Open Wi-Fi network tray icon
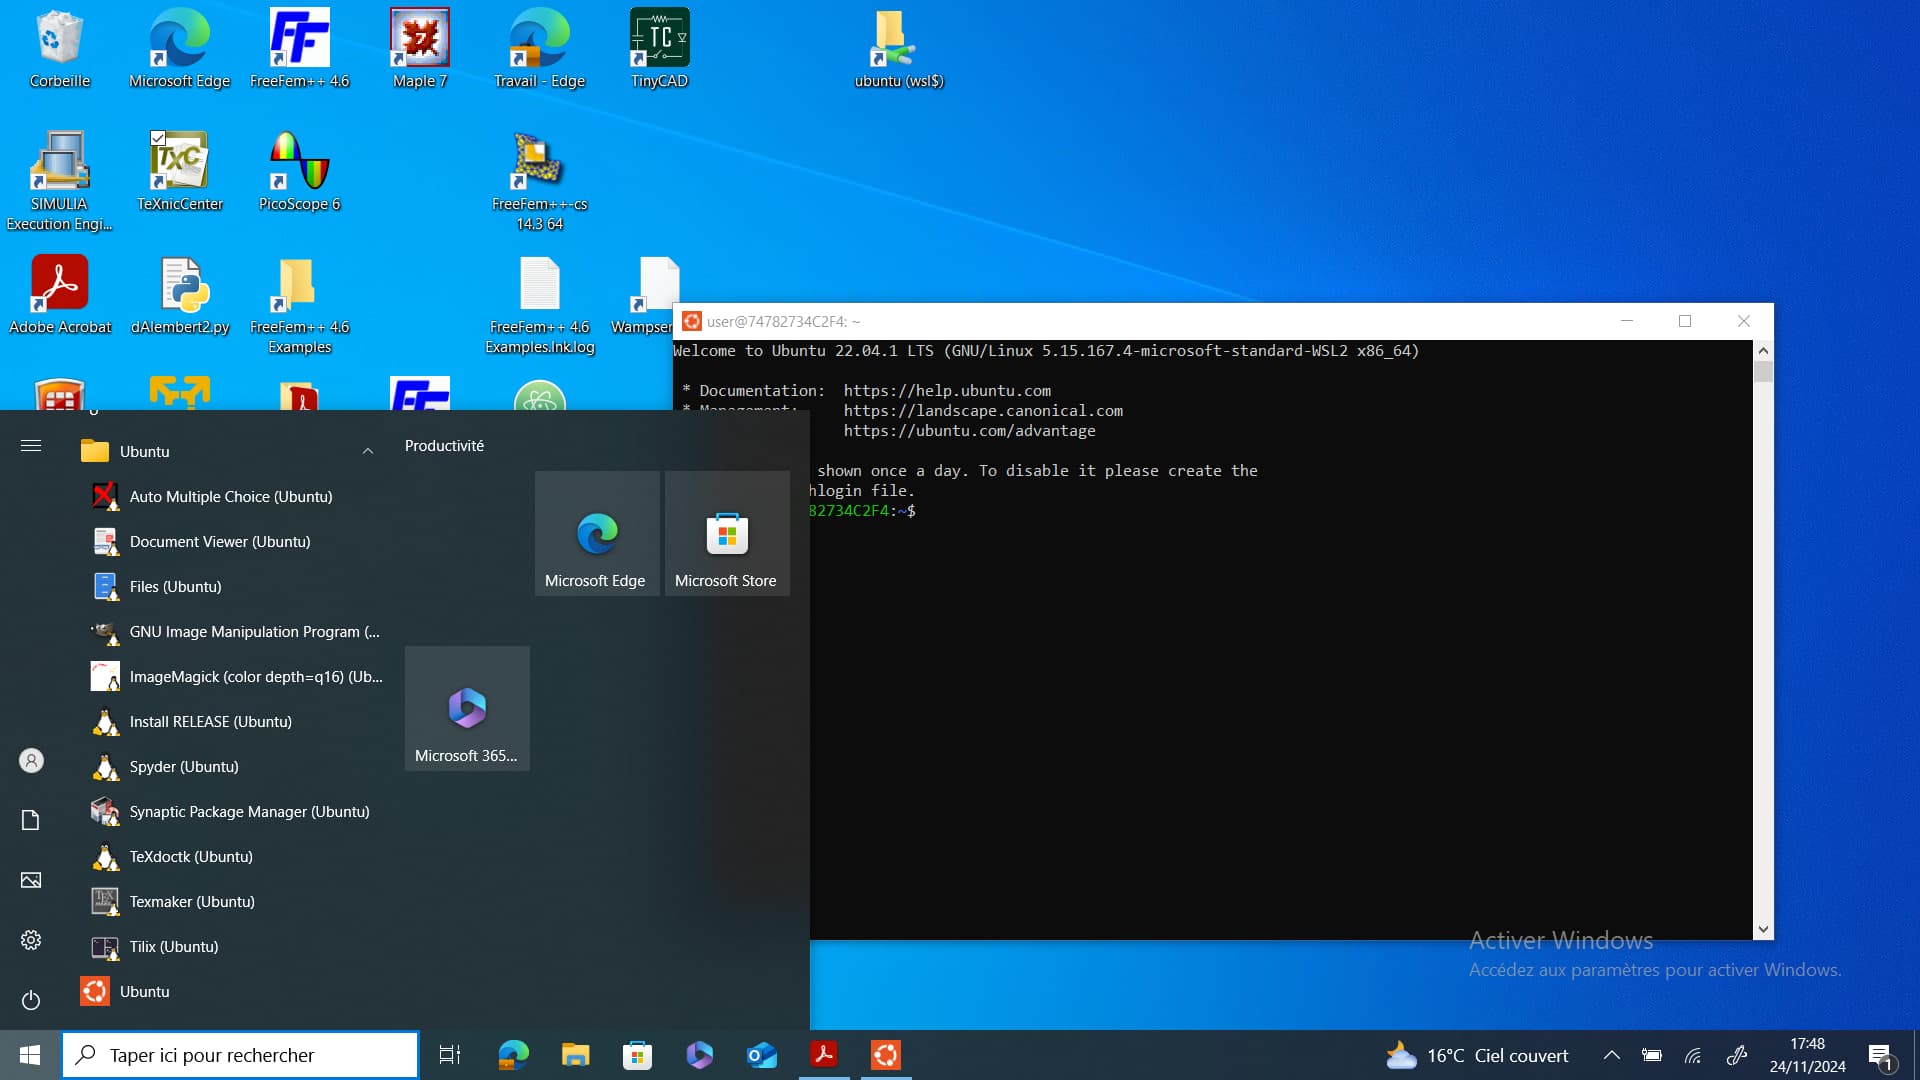This screenshot has width=1920, height=1080. coord(1693,1055)
